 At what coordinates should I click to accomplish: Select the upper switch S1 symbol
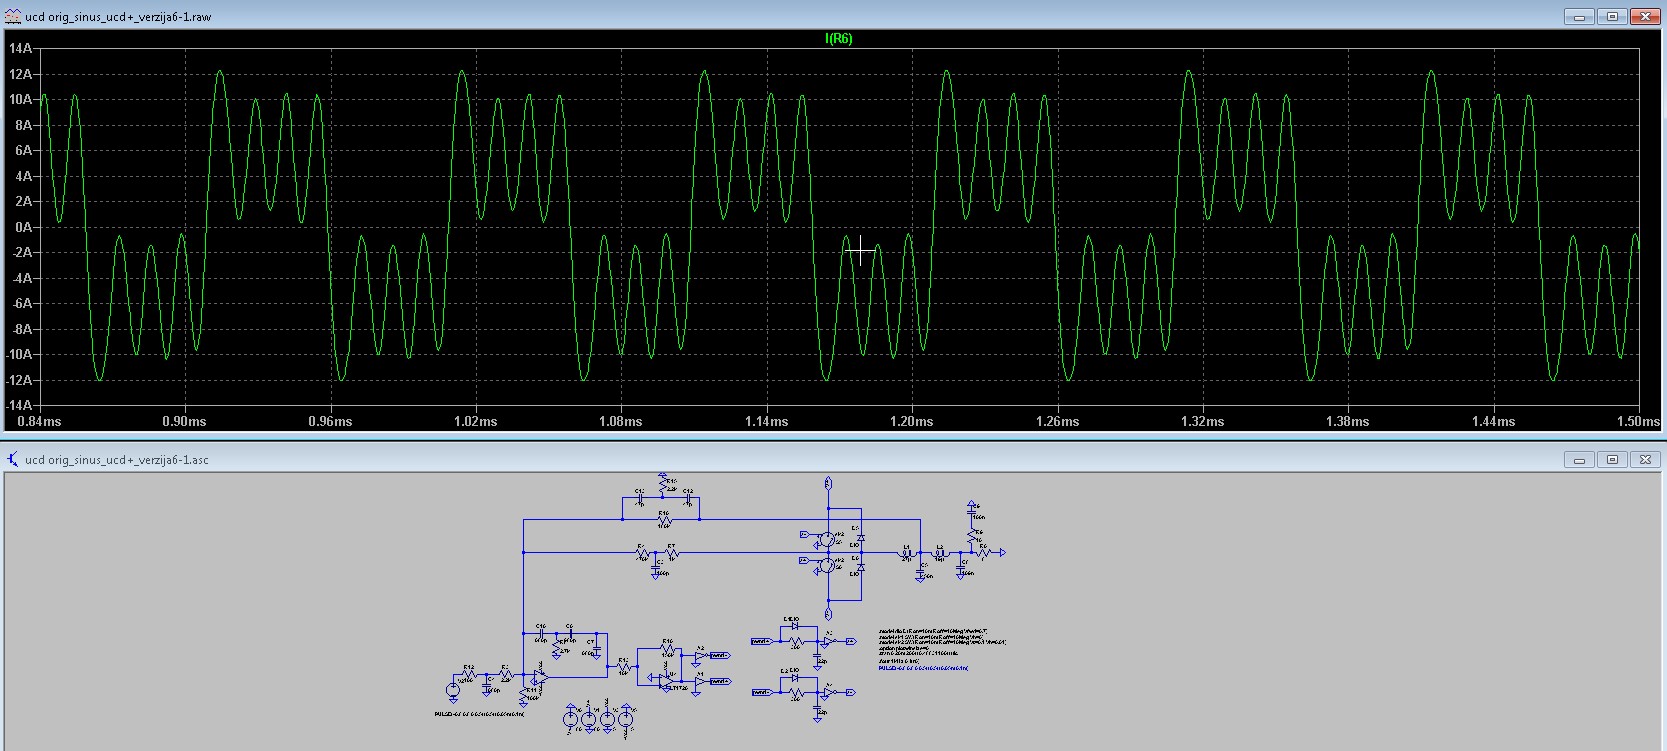click(x=827, y=539)
